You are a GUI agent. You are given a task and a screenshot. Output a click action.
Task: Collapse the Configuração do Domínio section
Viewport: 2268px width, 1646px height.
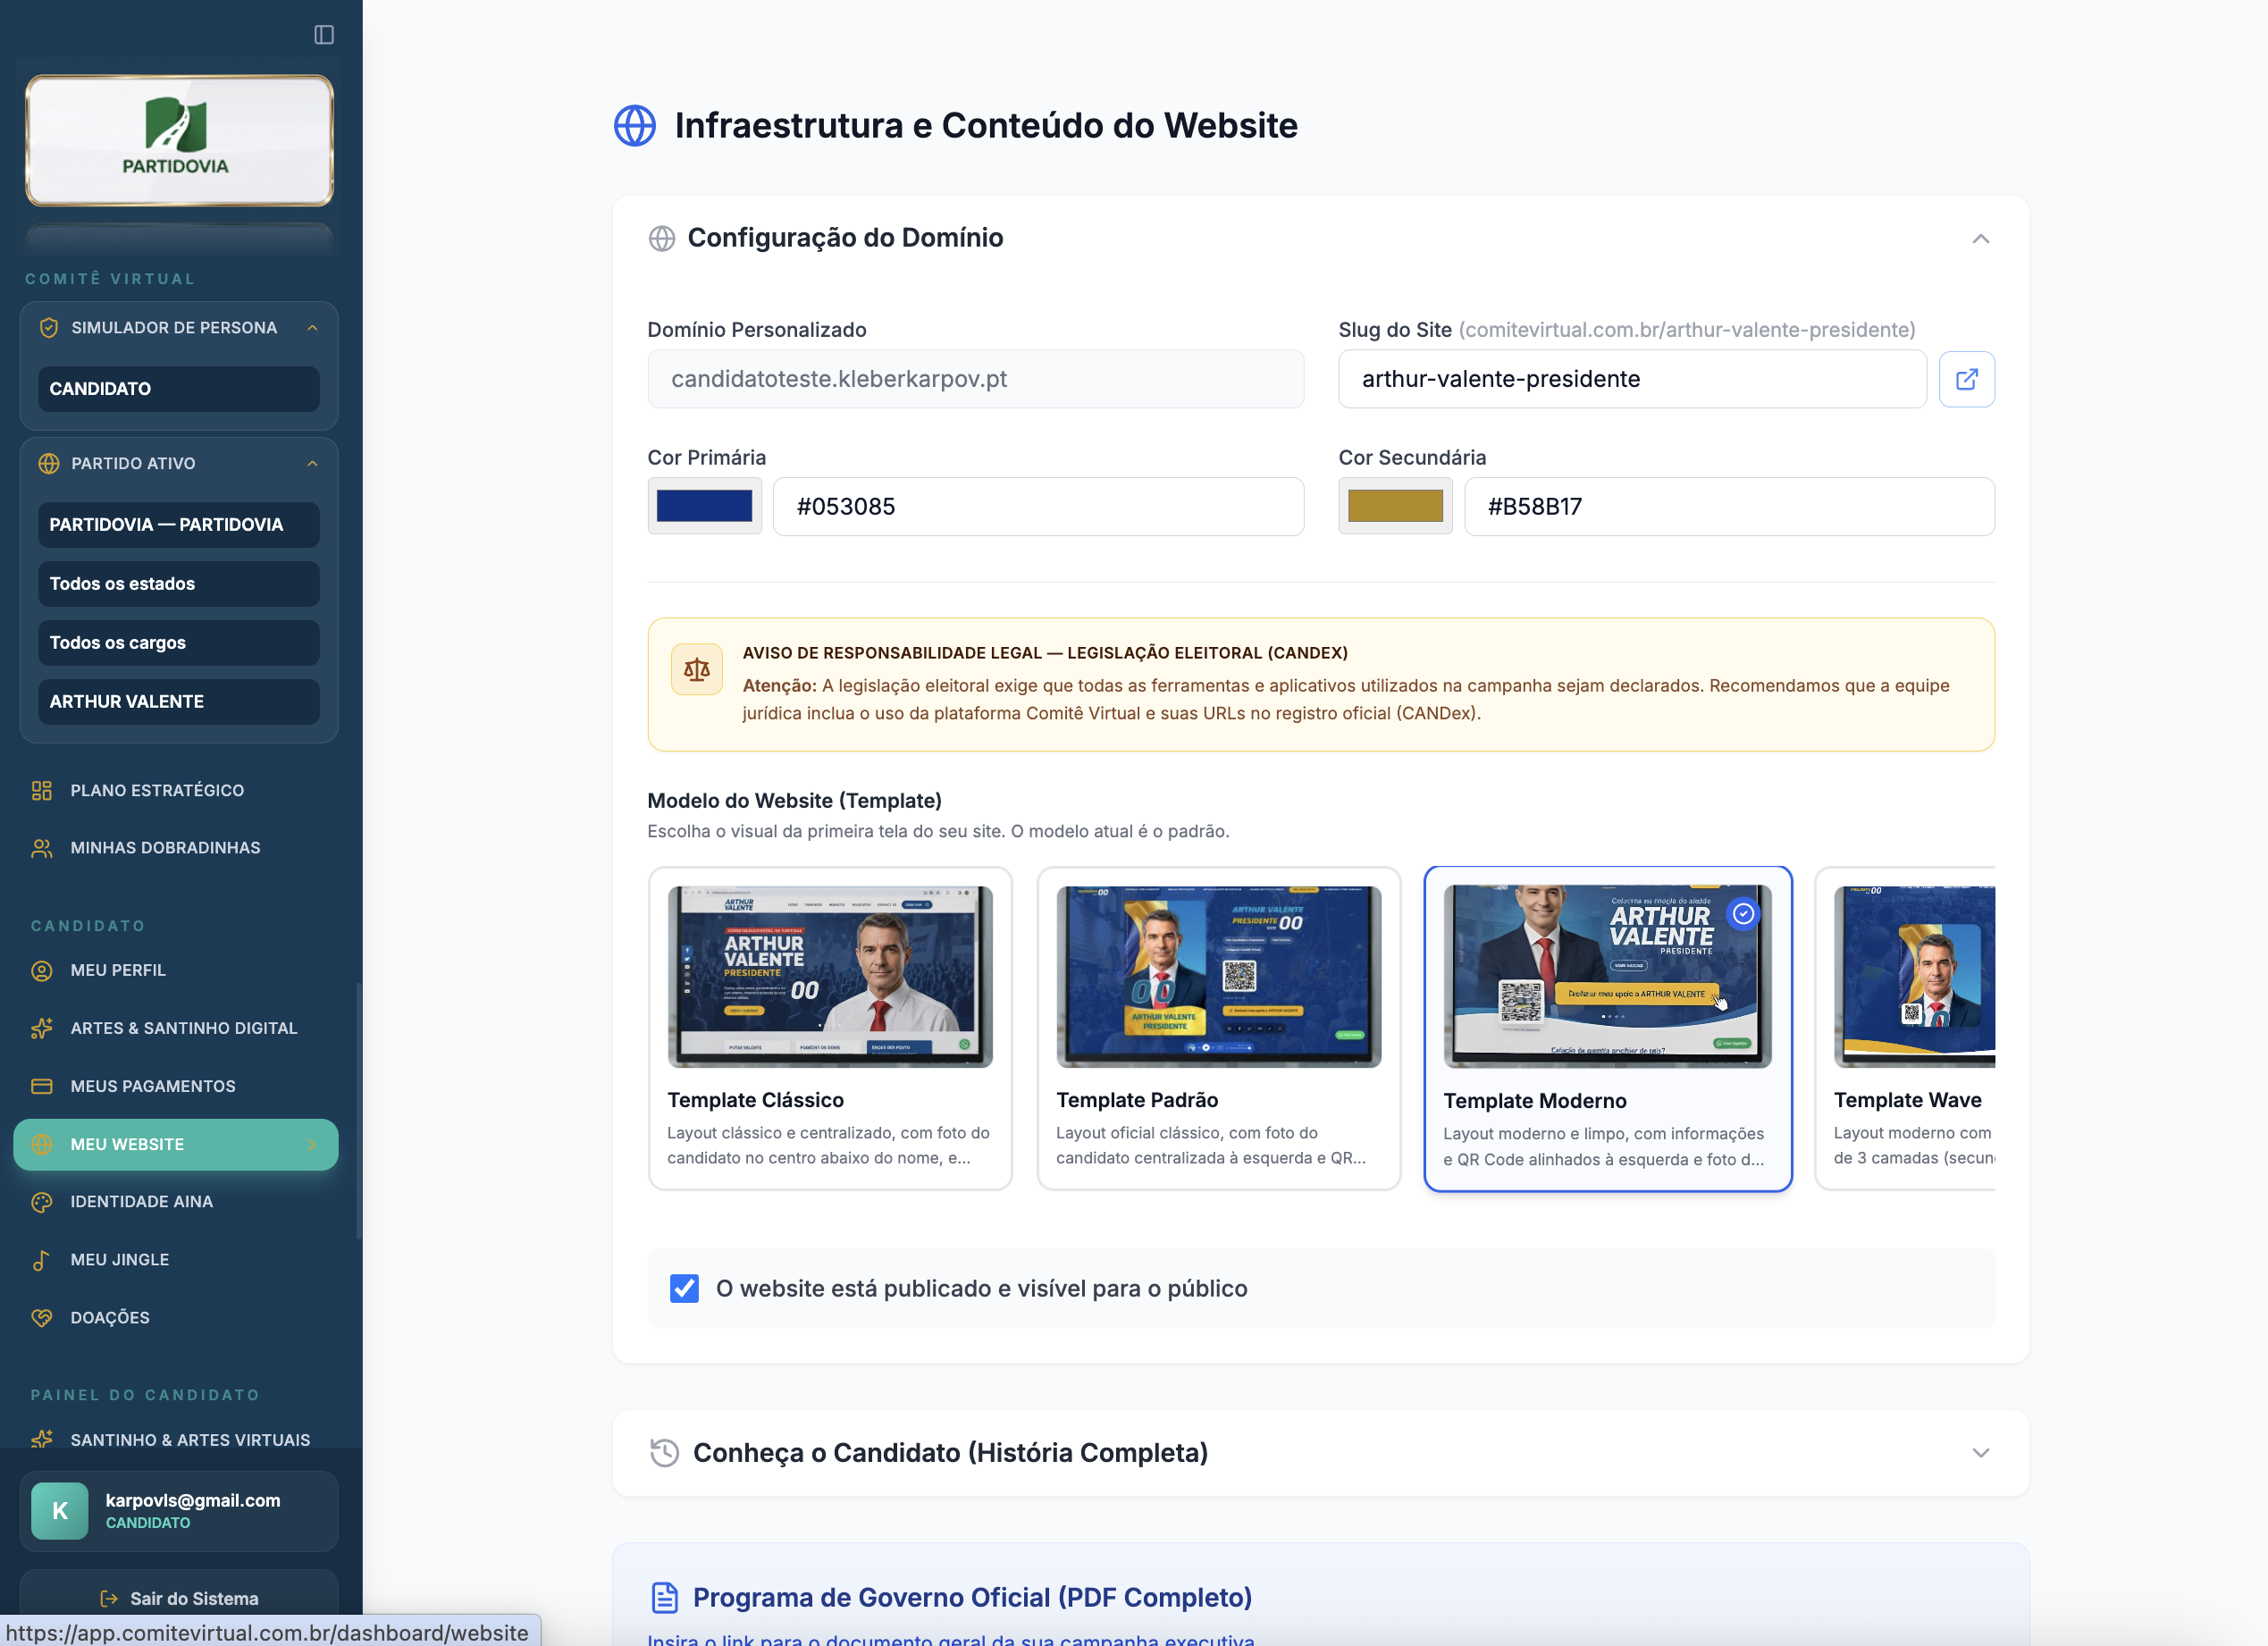[x=1980, y=239]
